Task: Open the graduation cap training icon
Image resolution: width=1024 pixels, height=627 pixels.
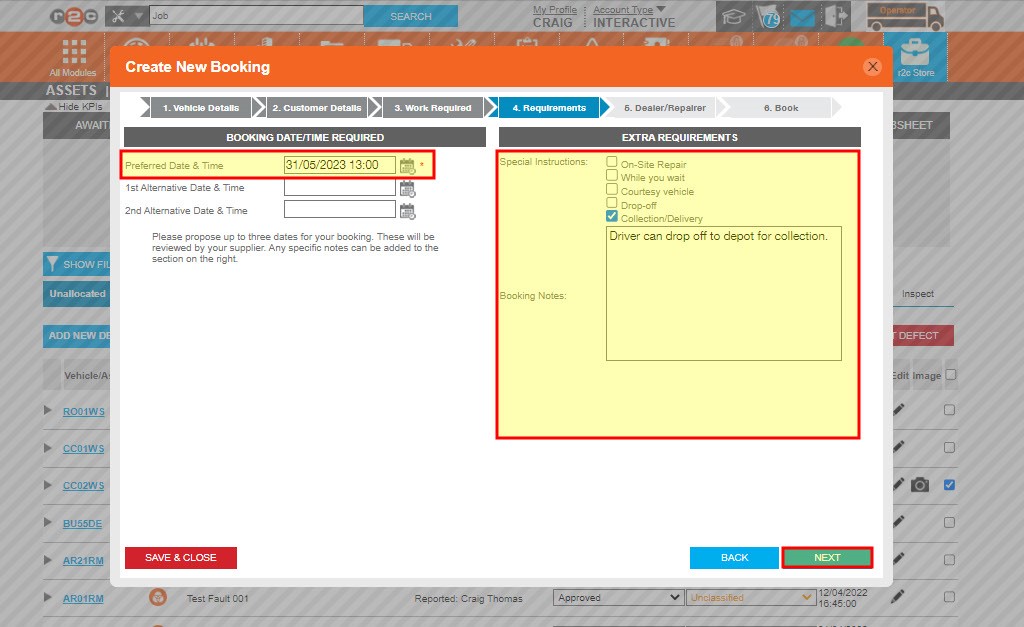Action: [733, 15]
